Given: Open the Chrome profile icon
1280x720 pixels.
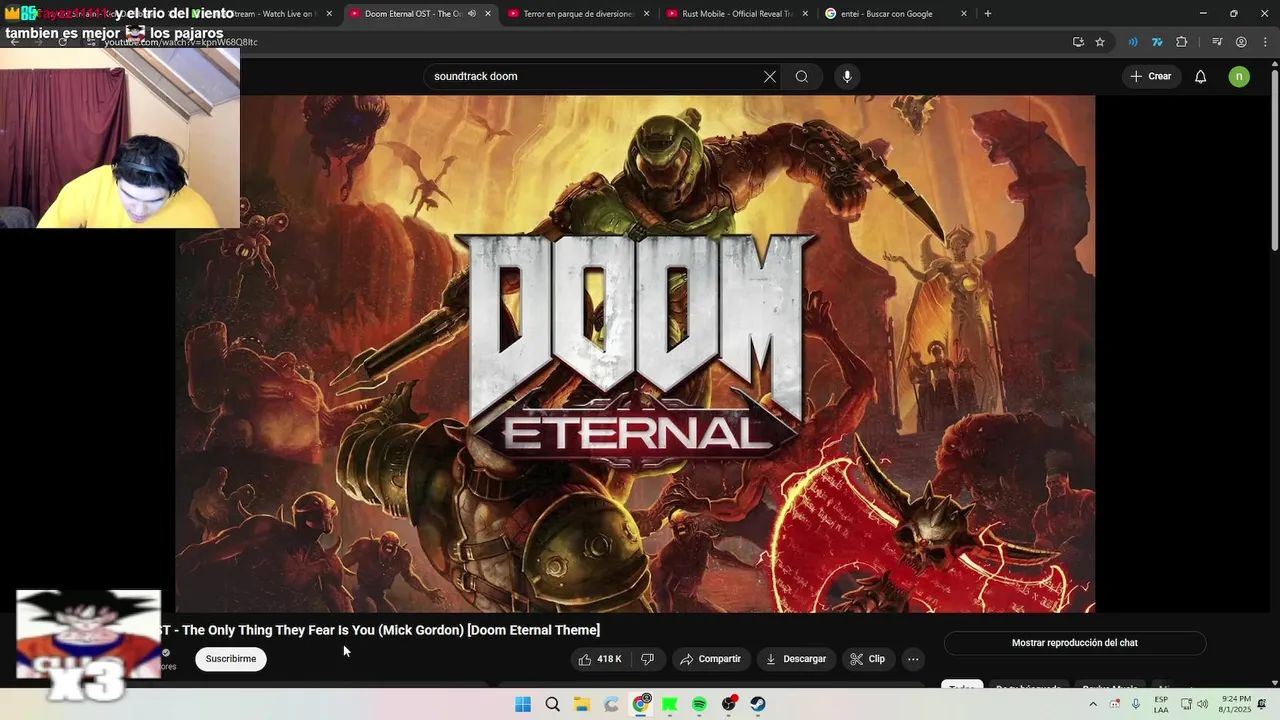Looking at the screenshot, I should click(x=1241, y=42).
